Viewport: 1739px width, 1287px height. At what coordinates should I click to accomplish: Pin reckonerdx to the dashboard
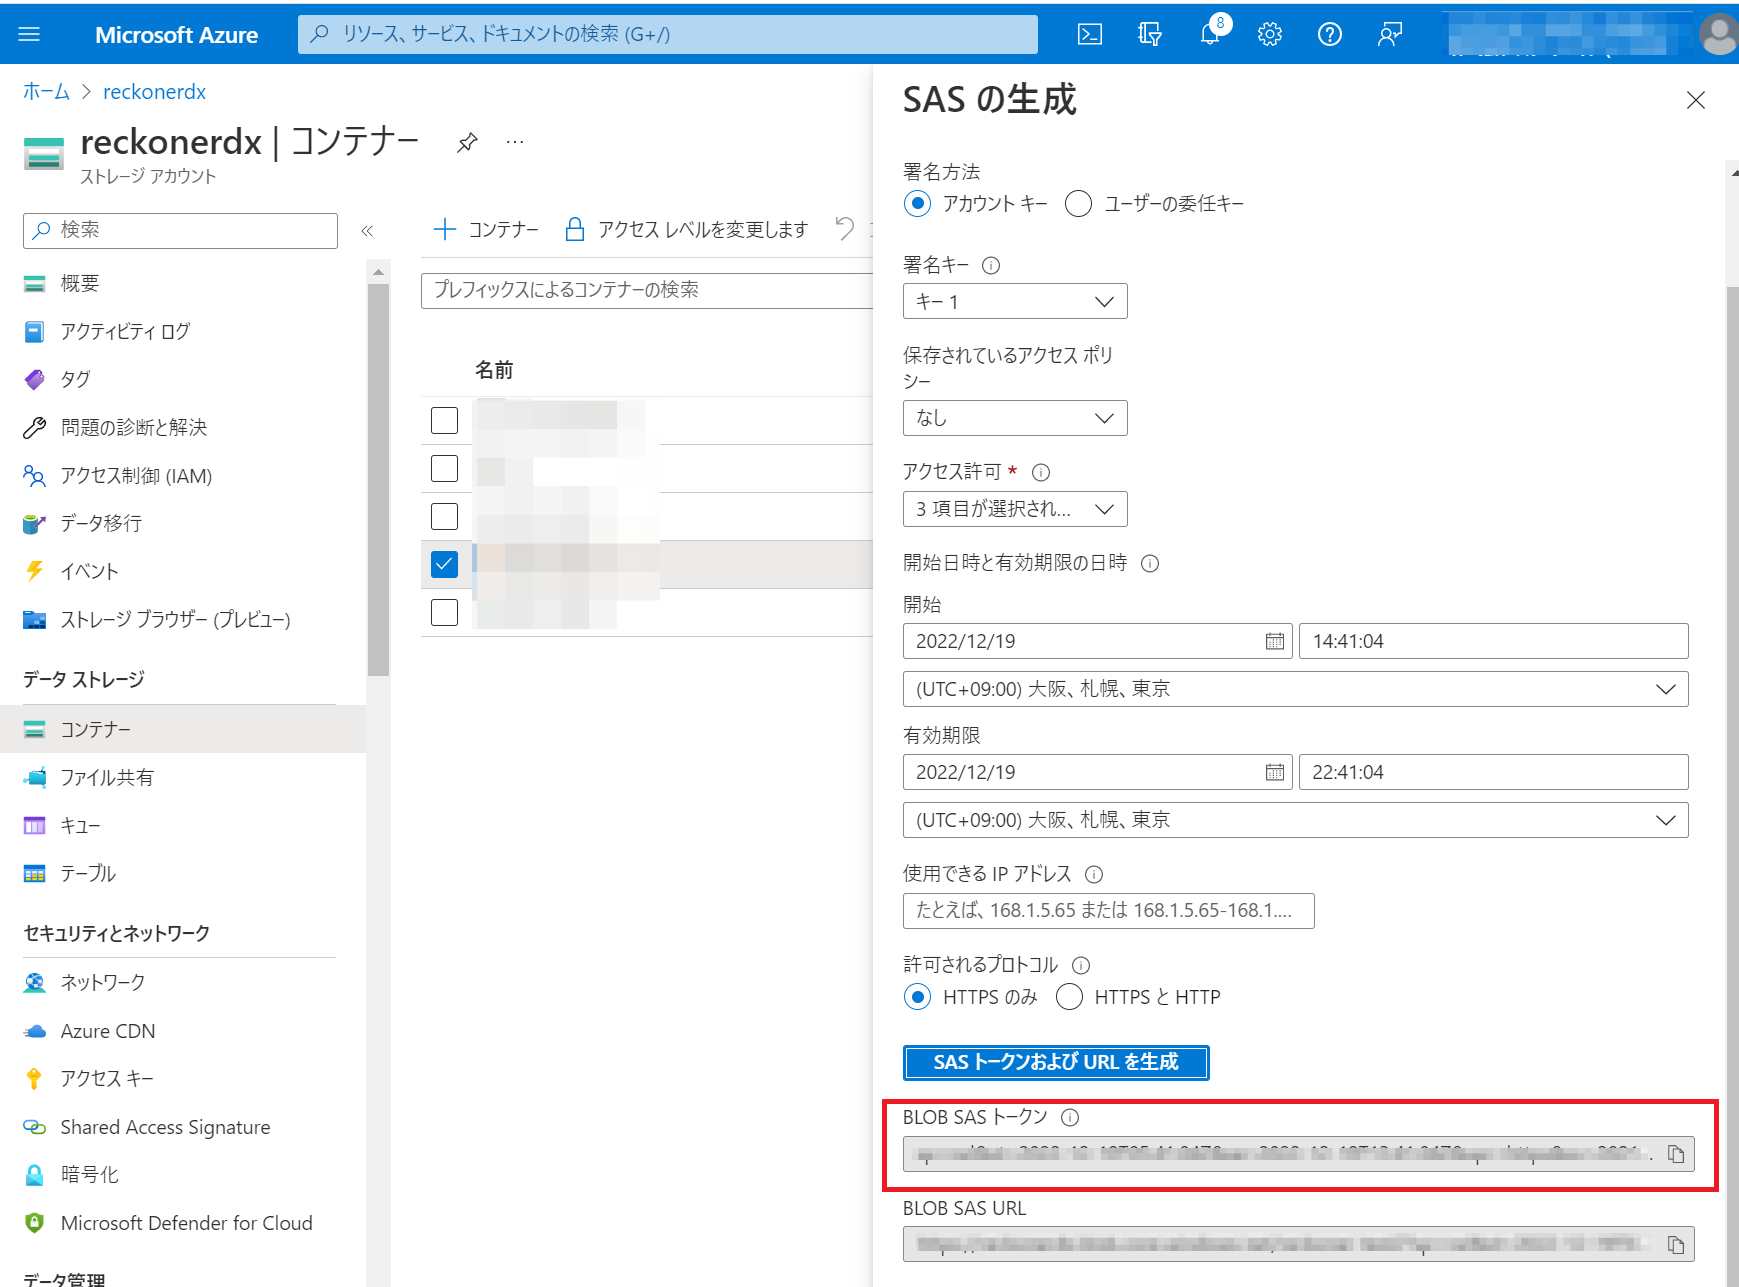(x=467, y=142)
